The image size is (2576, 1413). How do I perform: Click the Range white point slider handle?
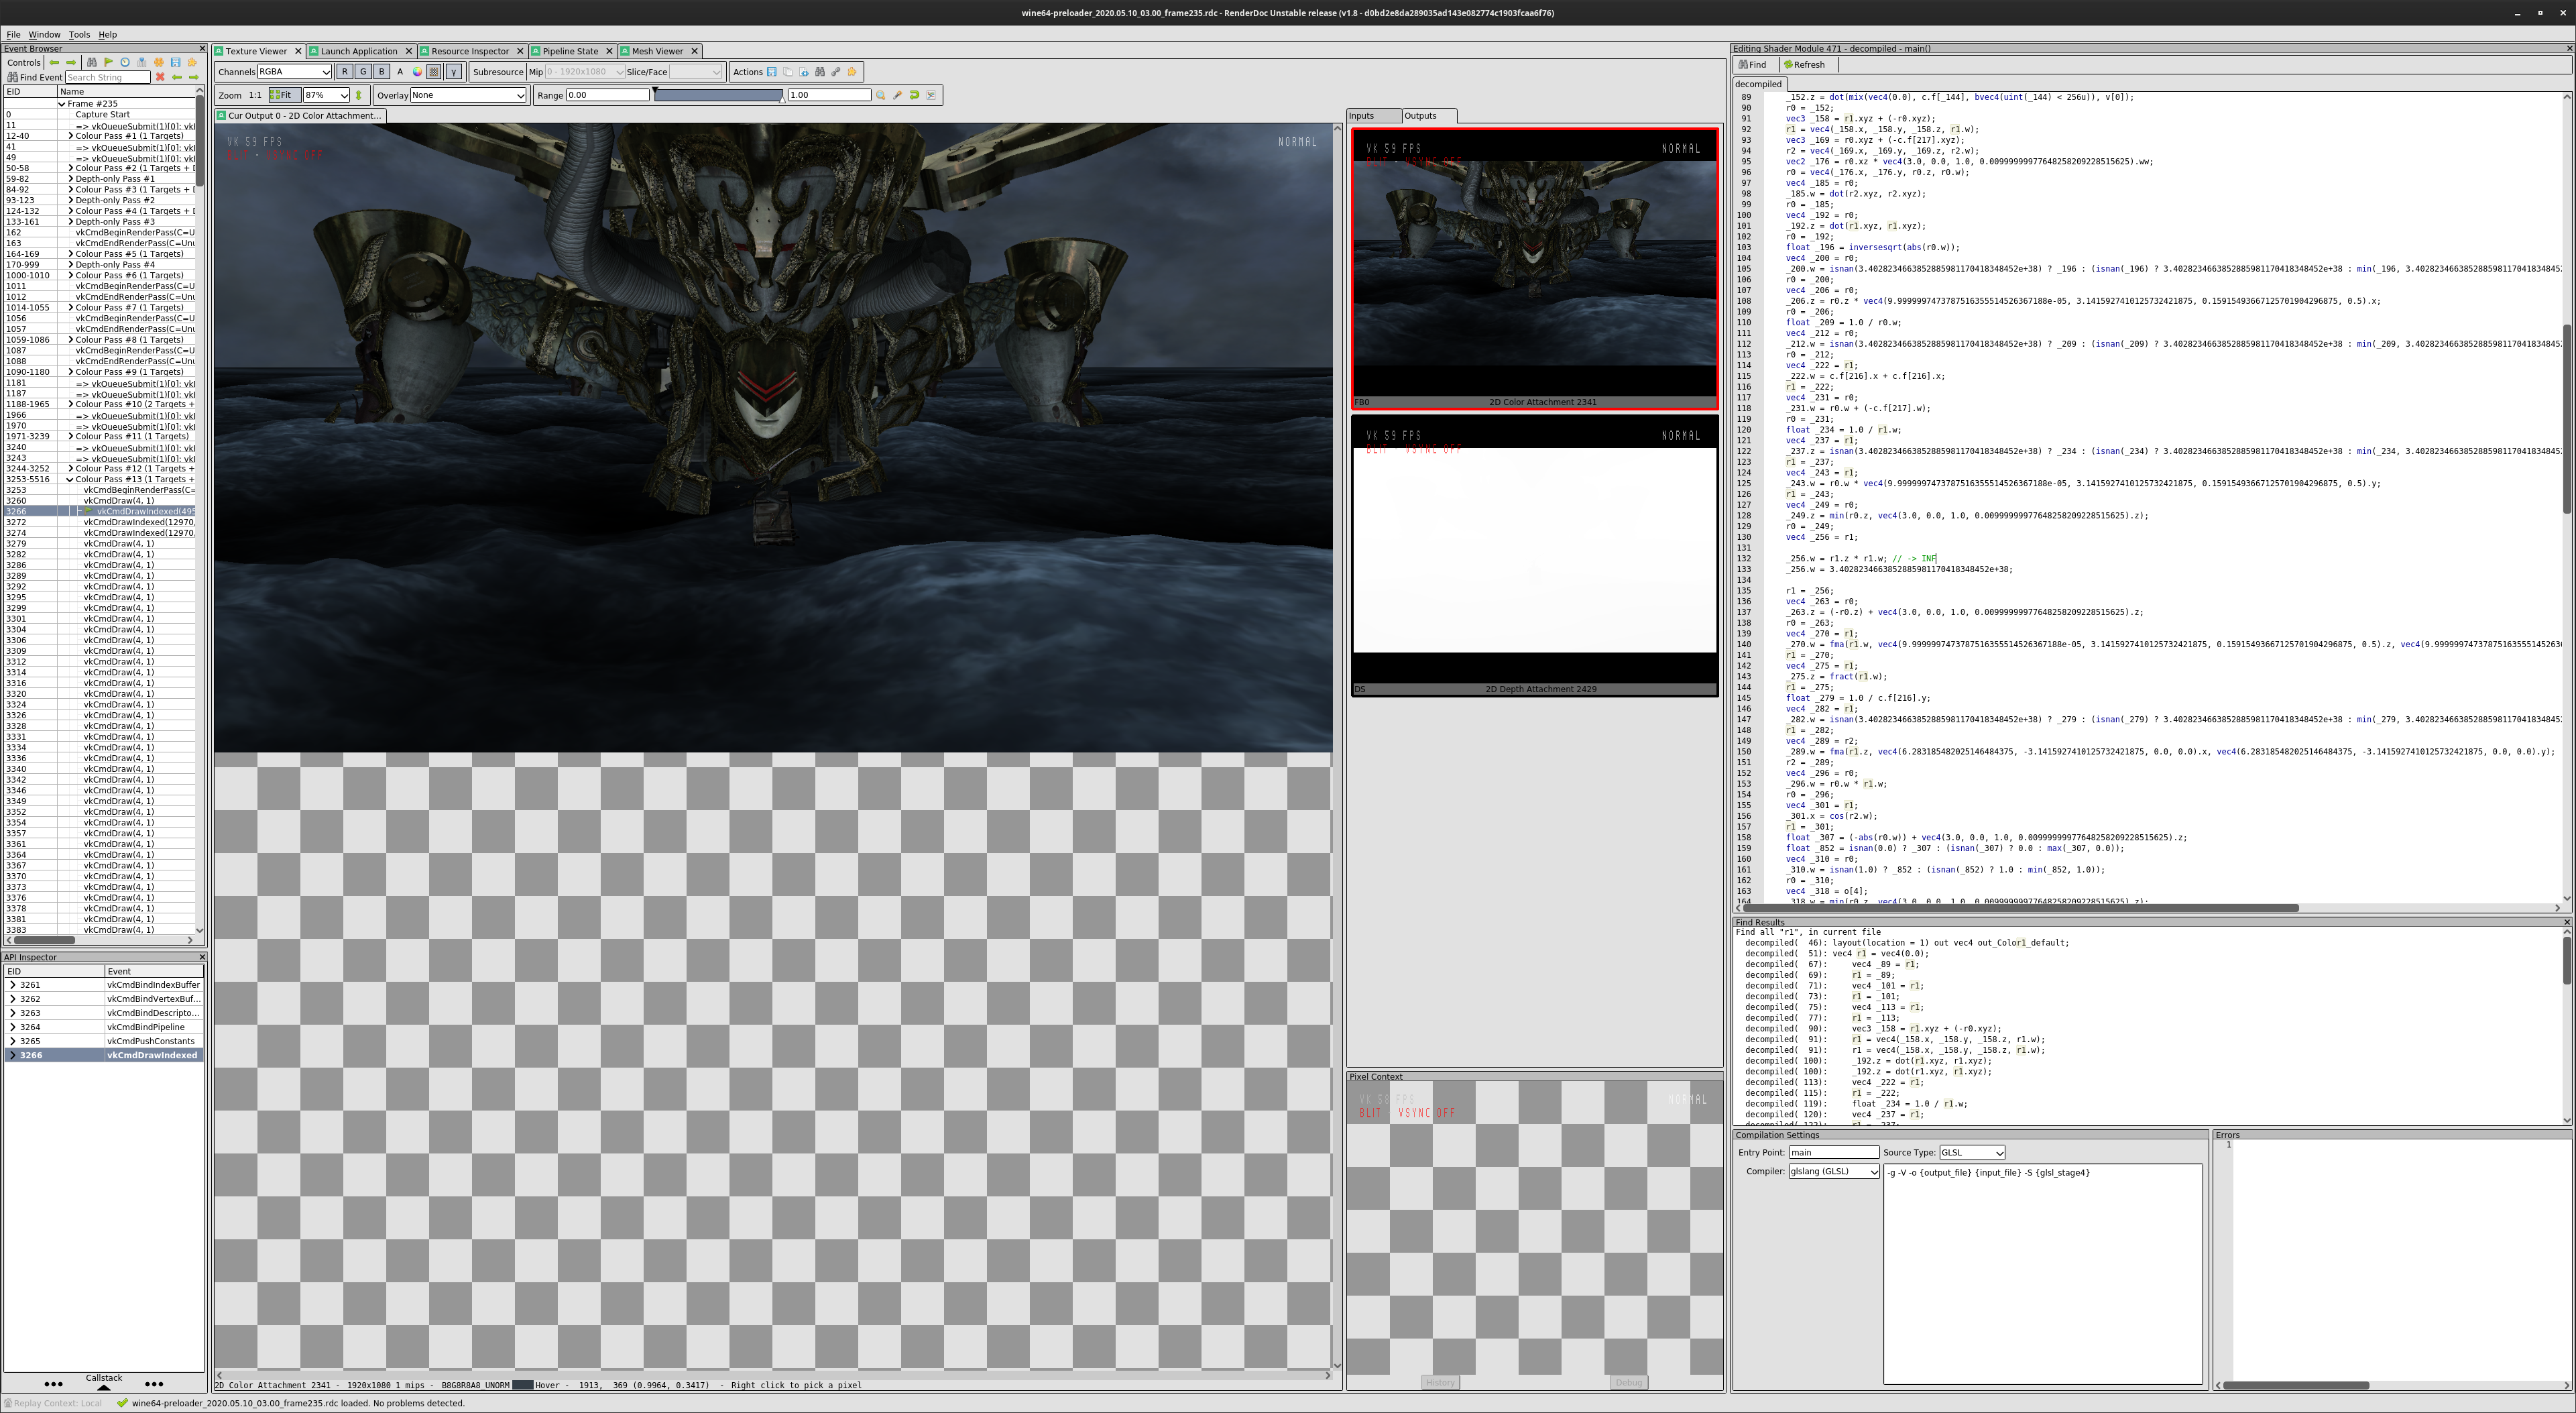(x=783, y=100)
